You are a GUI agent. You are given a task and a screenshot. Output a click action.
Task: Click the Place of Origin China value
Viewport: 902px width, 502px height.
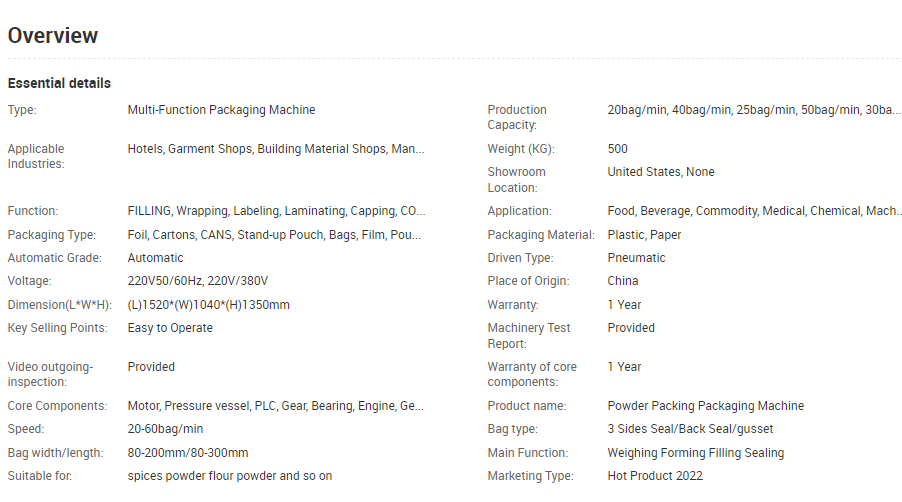point(623,281)
